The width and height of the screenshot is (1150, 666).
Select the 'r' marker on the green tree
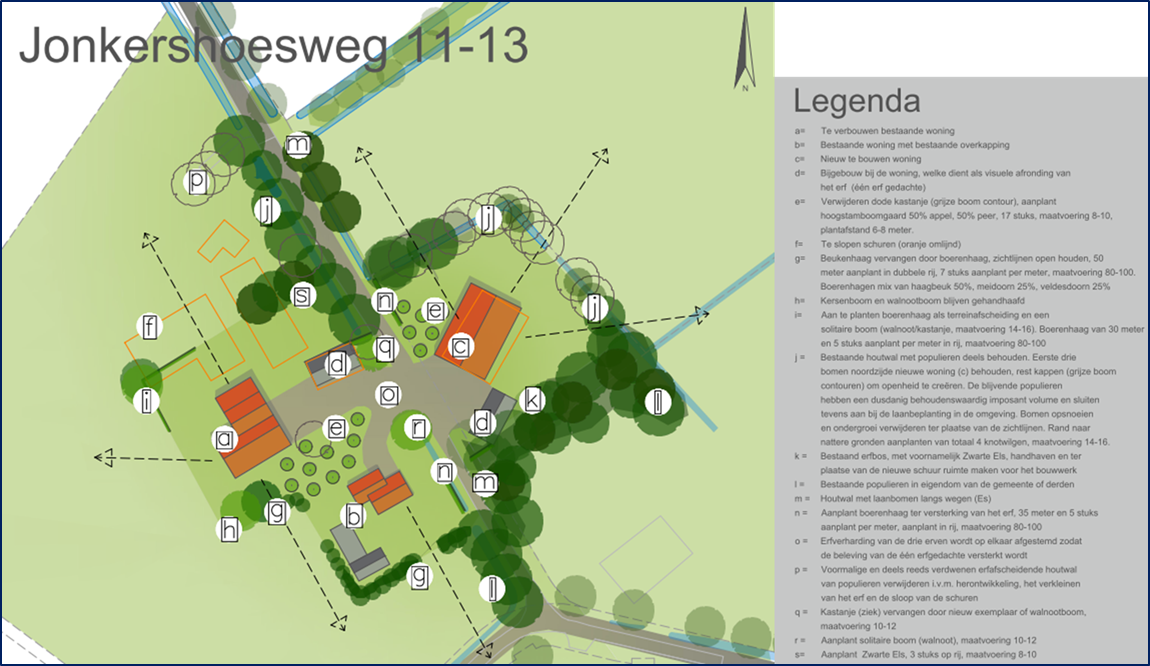pyautogui.click(x=418, y=428)
